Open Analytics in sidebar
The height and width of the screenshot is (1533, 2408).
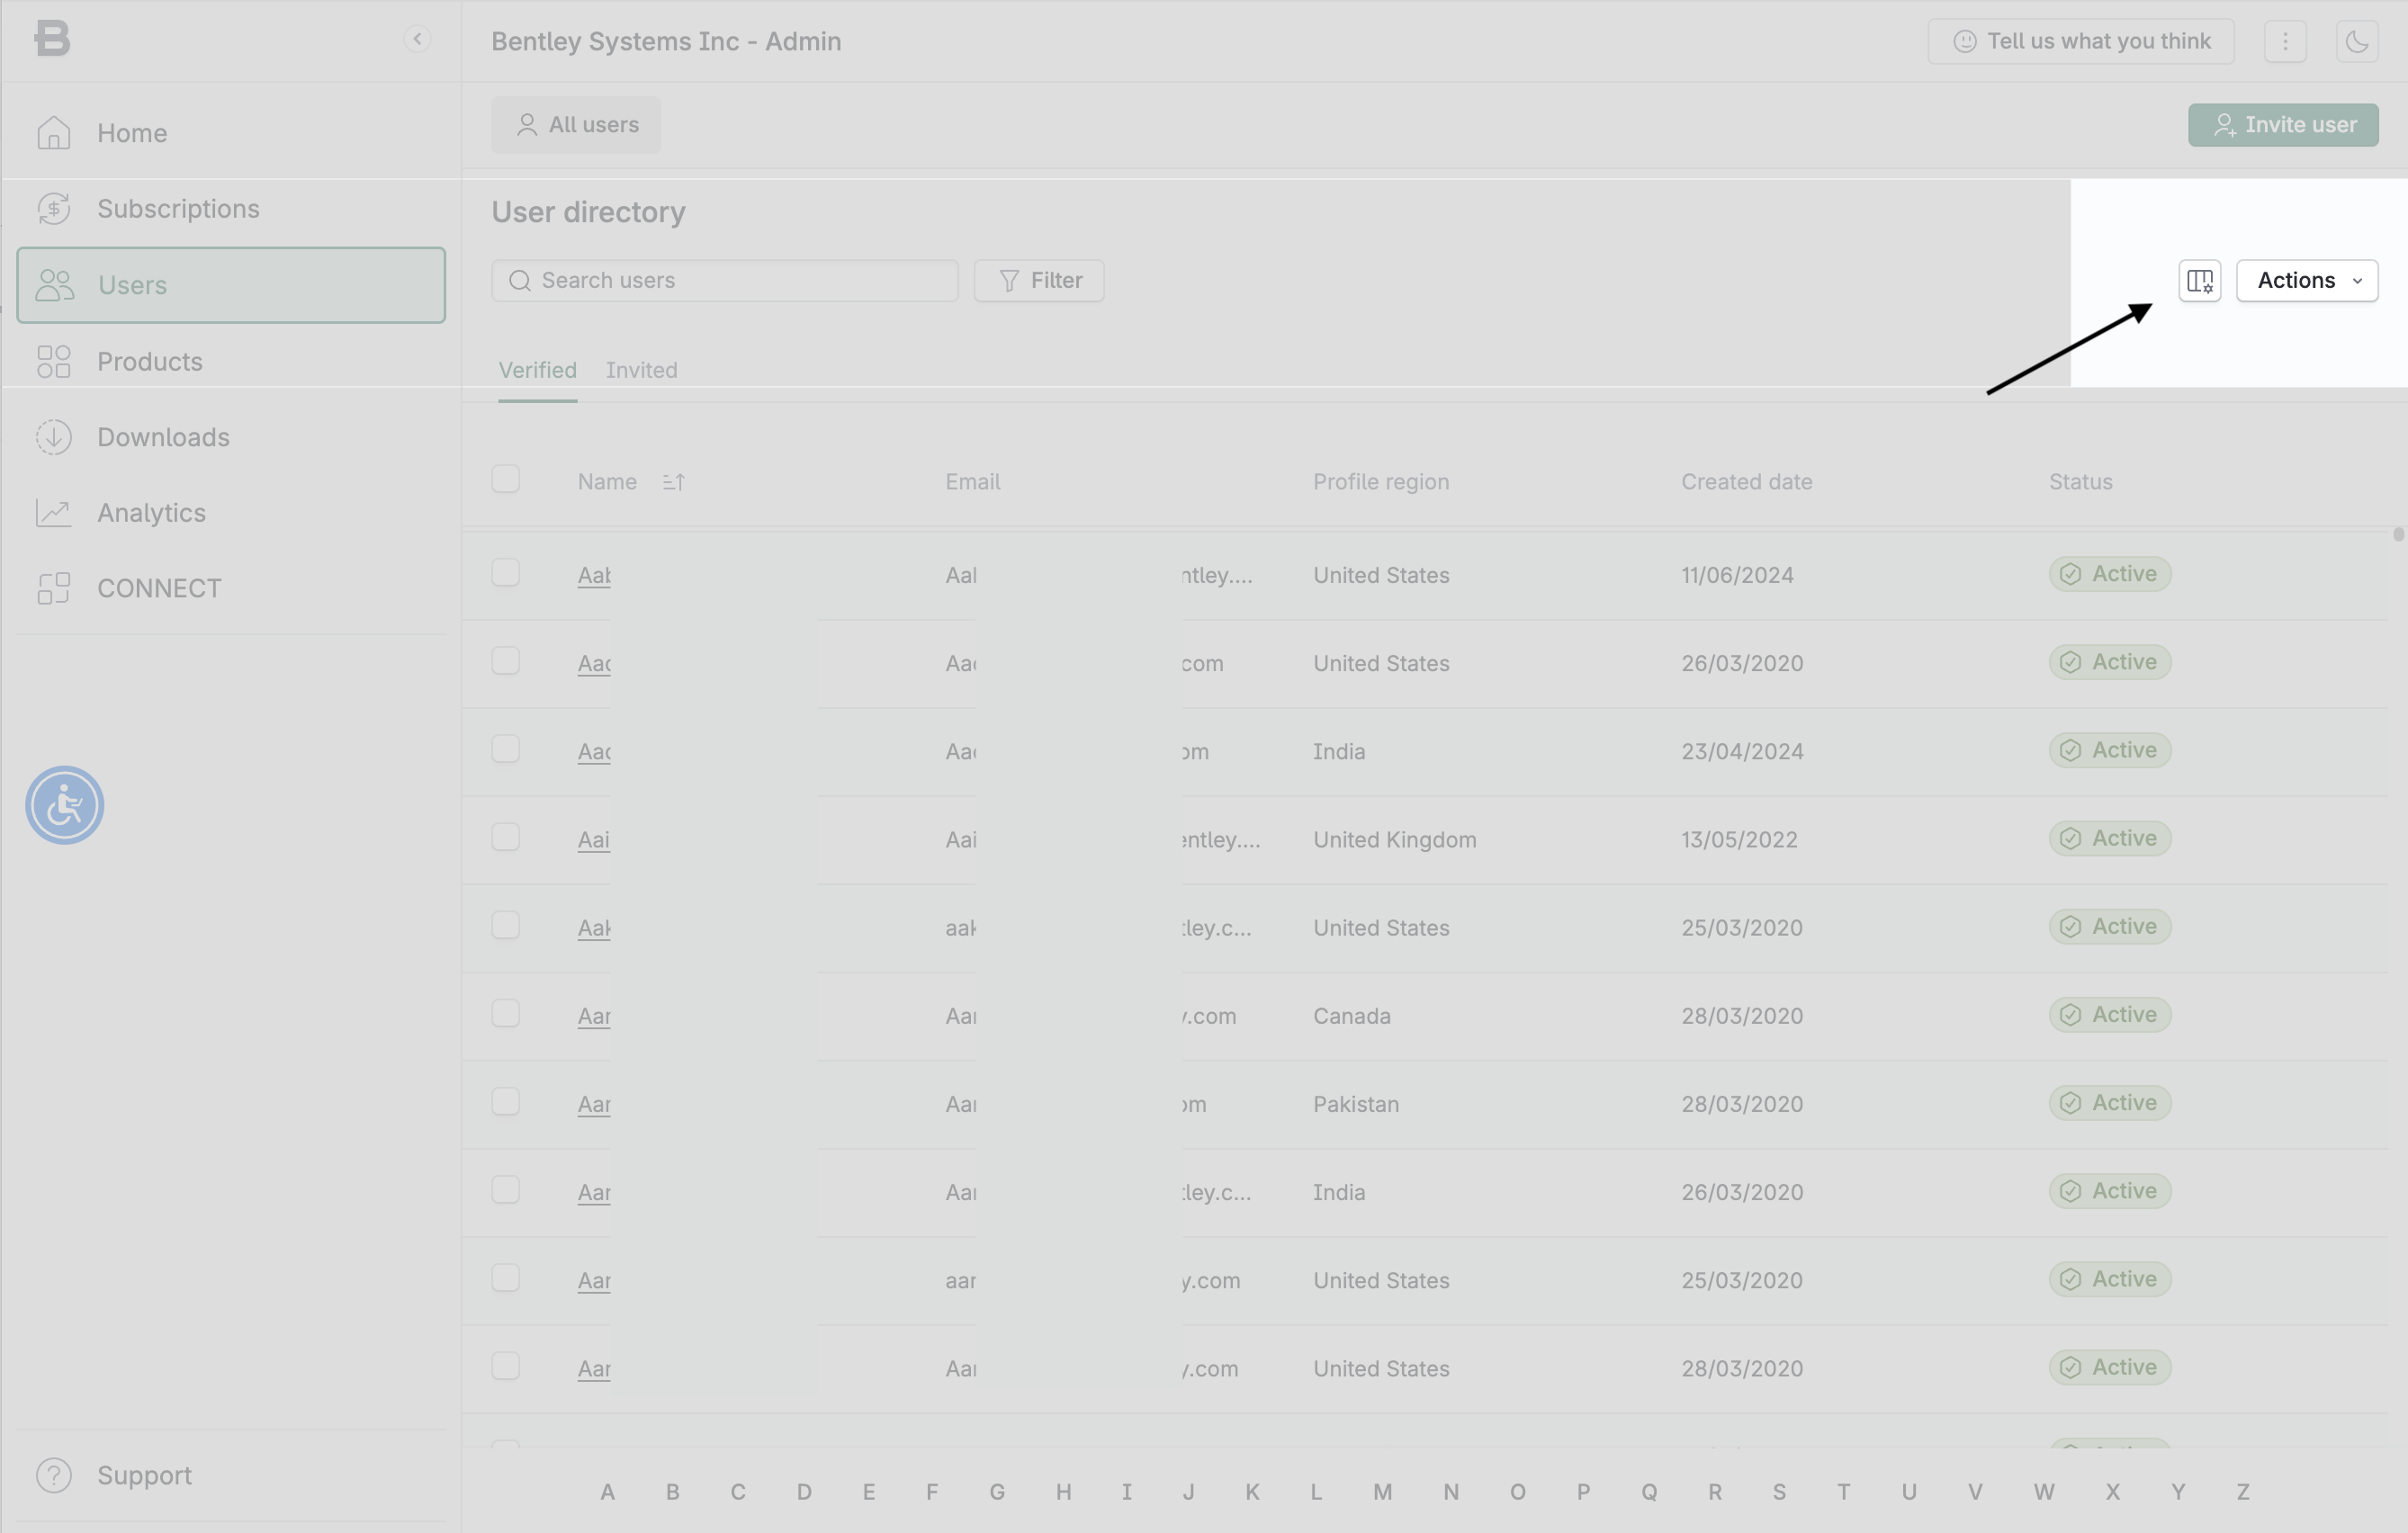(231, 513)
